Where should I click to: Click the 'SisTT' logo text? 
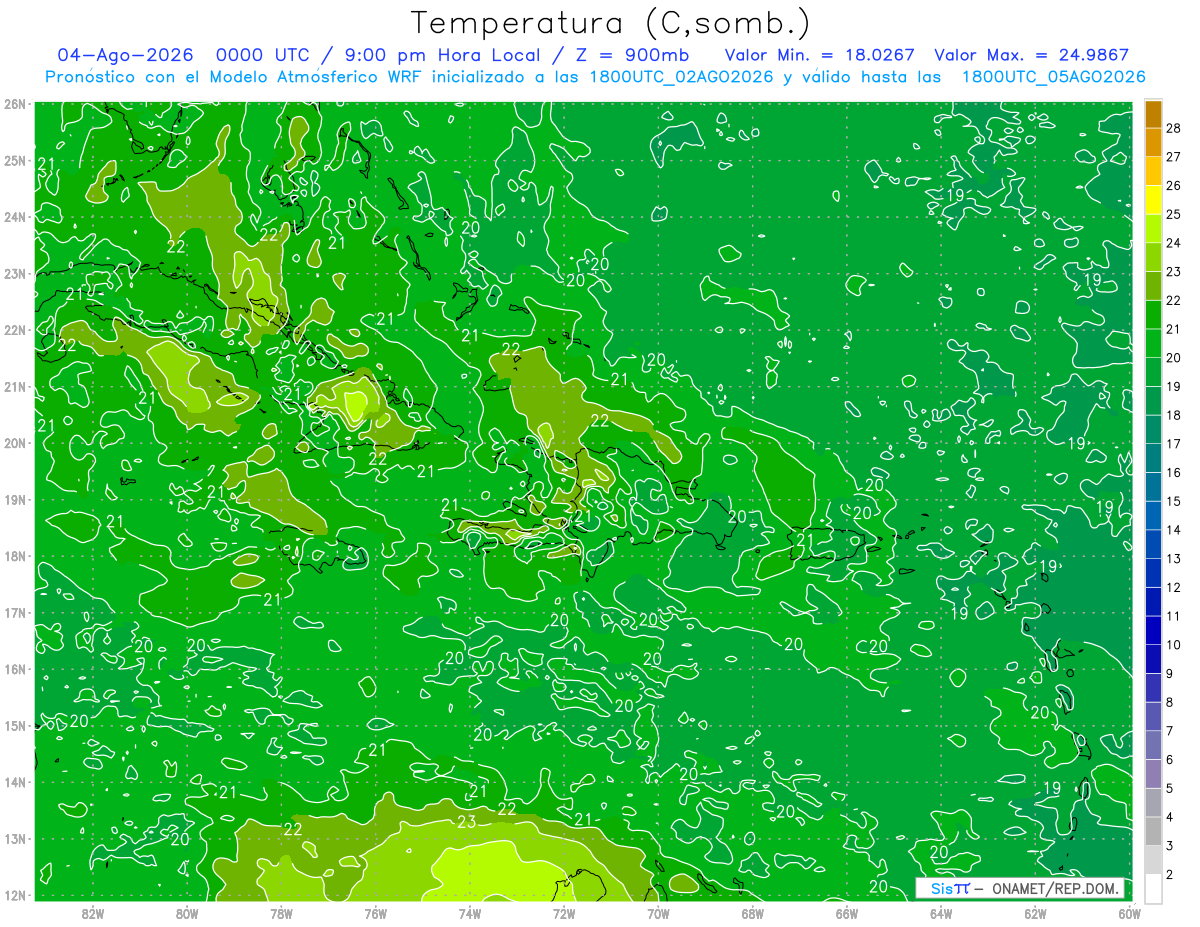click(950, 888)
